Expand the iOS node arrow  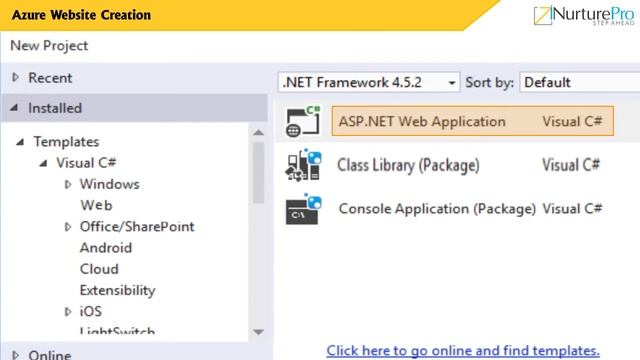pos(68,311)
